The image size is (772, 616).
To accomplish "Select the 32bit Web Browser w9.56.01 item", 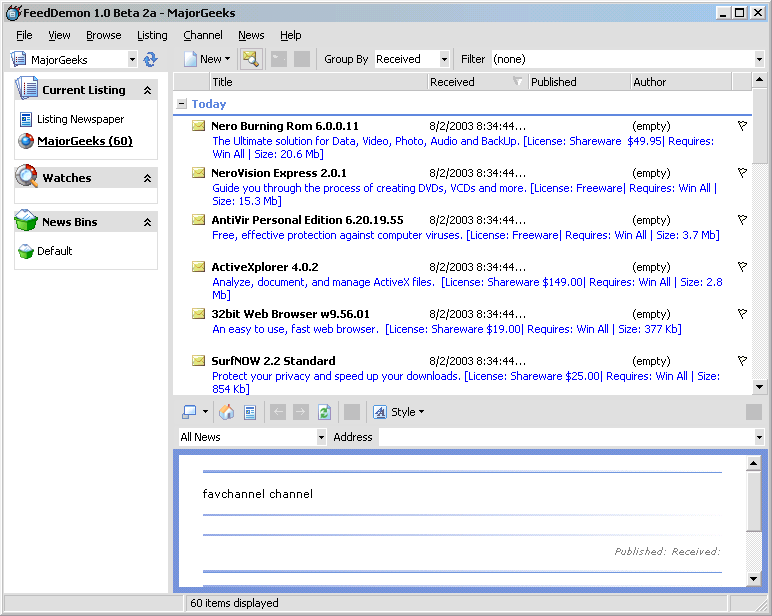I will click(x=290, y=314).
